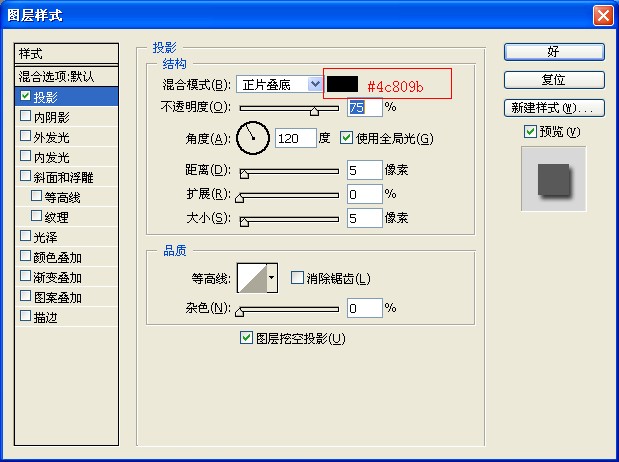619x462 pixels.
Task: Toggle the 投影 drop shadow checkbox
Action: click(x=25, y=96)
